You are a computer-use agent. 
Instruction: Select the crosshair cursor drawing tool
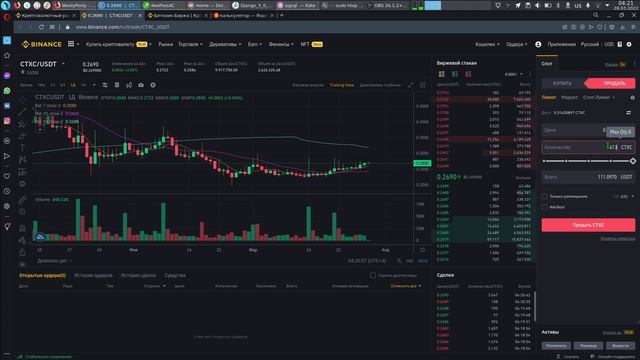(22, 99)
